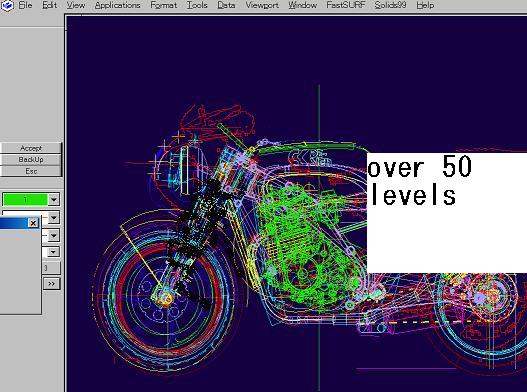Expand the dropdown directly beneath the green color selector

54,218
